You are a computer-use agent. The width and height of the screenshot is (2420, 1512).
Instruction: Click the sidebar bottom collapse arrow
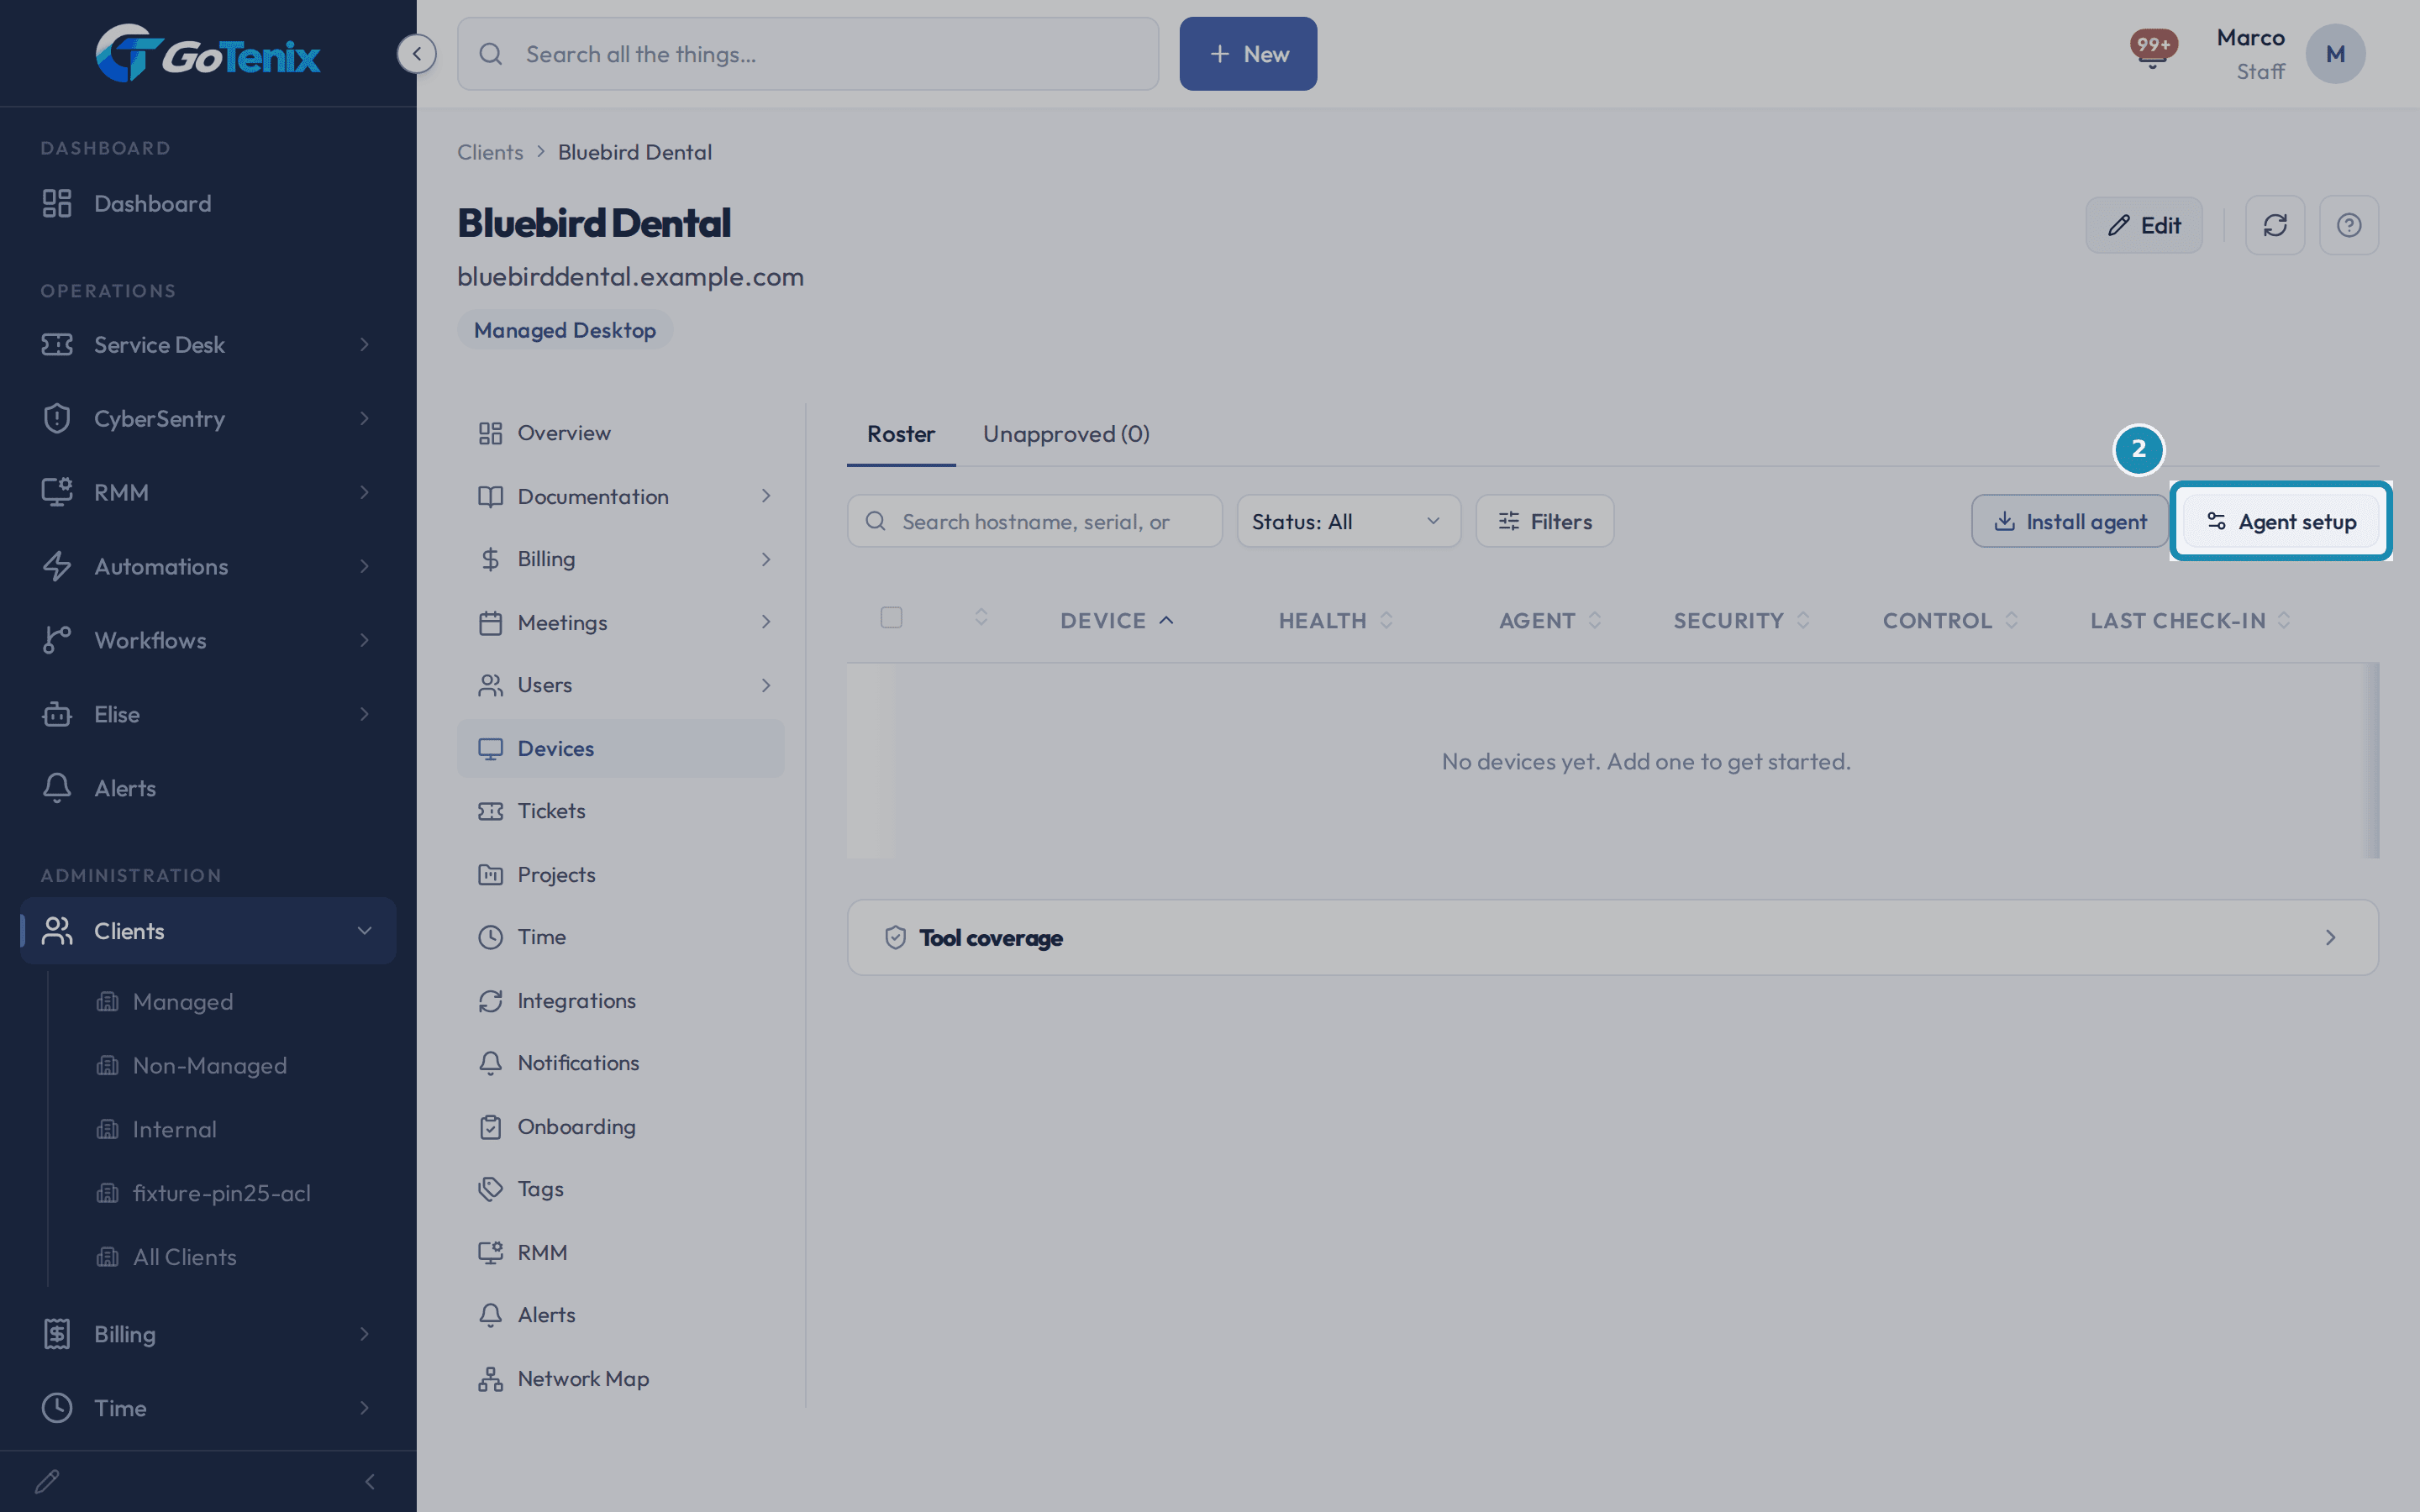370,1481
